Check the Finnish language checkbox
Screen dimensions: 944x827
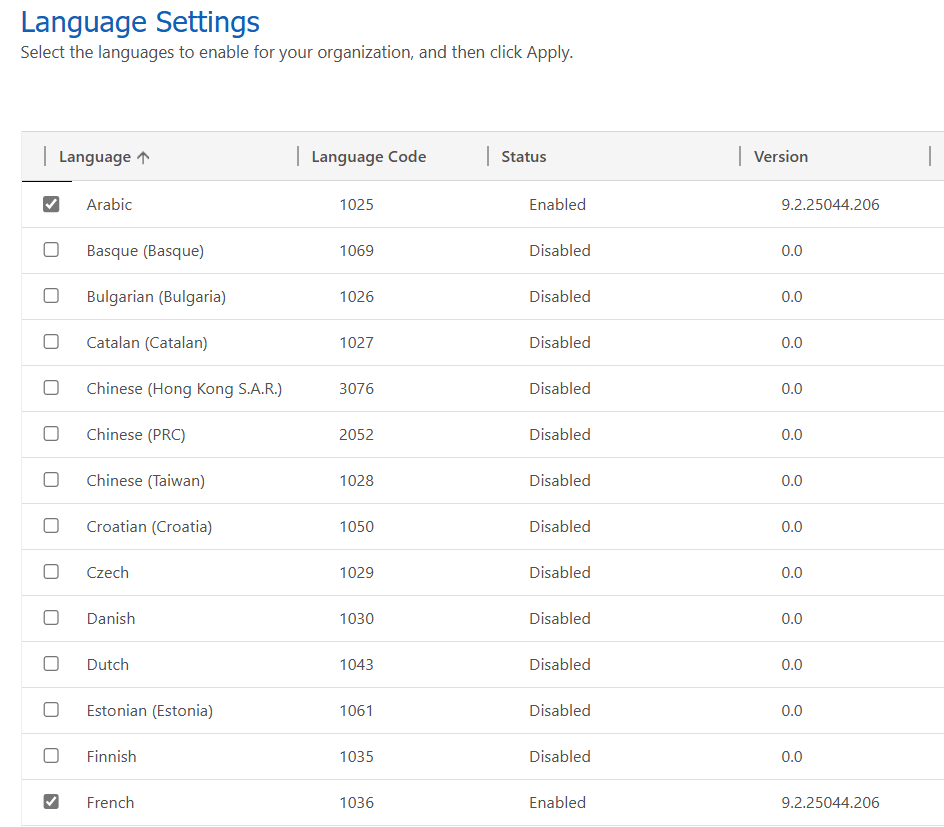51,755
